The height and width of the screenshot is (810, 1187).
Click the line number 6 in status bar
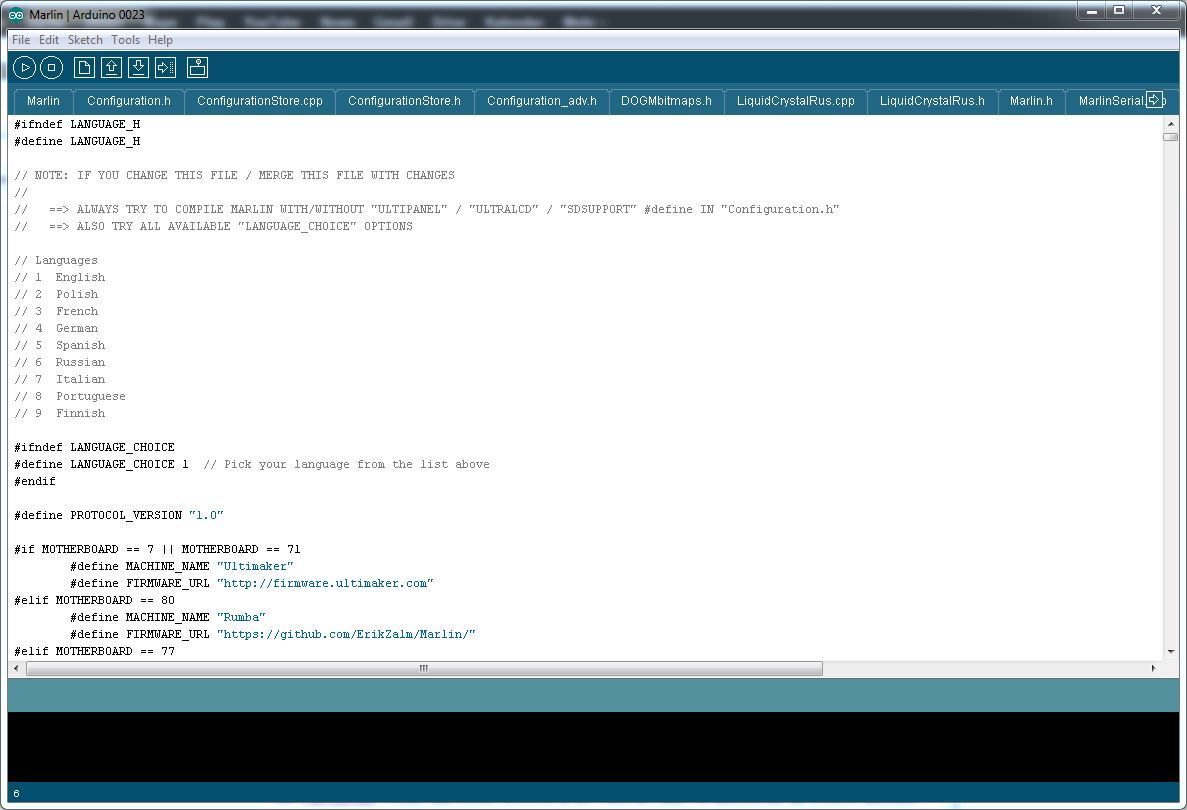(x=17, y=793)
